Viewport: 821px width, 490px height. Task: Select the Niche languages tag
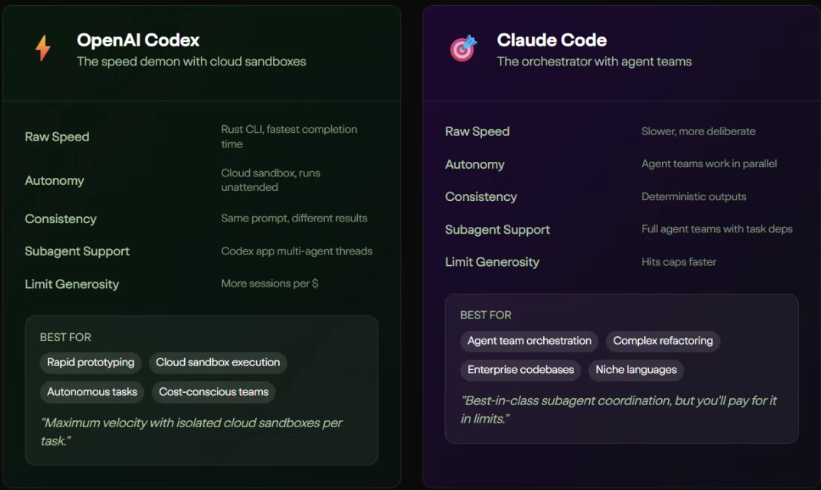tap(635, 370)
